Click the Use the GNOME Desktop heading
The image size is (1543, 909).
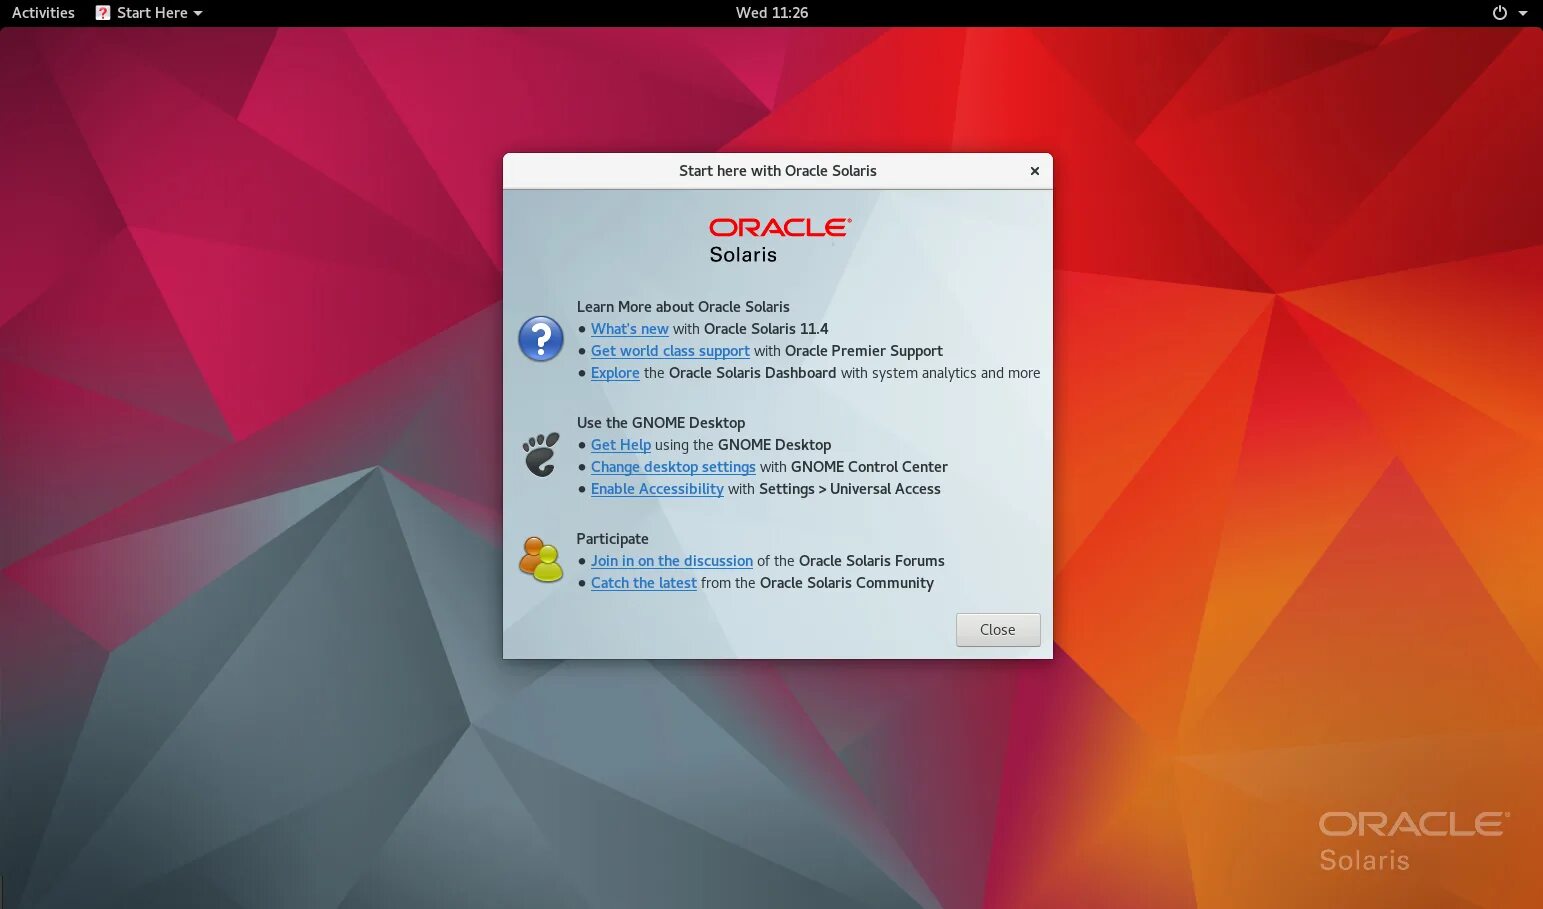point(661,423)
